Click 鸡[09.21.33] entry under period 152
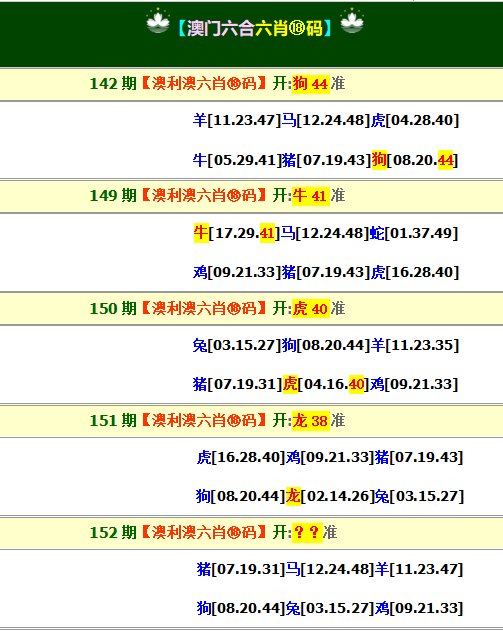Image resolution: width=503 pixels, height=631 pixels. 419,608
